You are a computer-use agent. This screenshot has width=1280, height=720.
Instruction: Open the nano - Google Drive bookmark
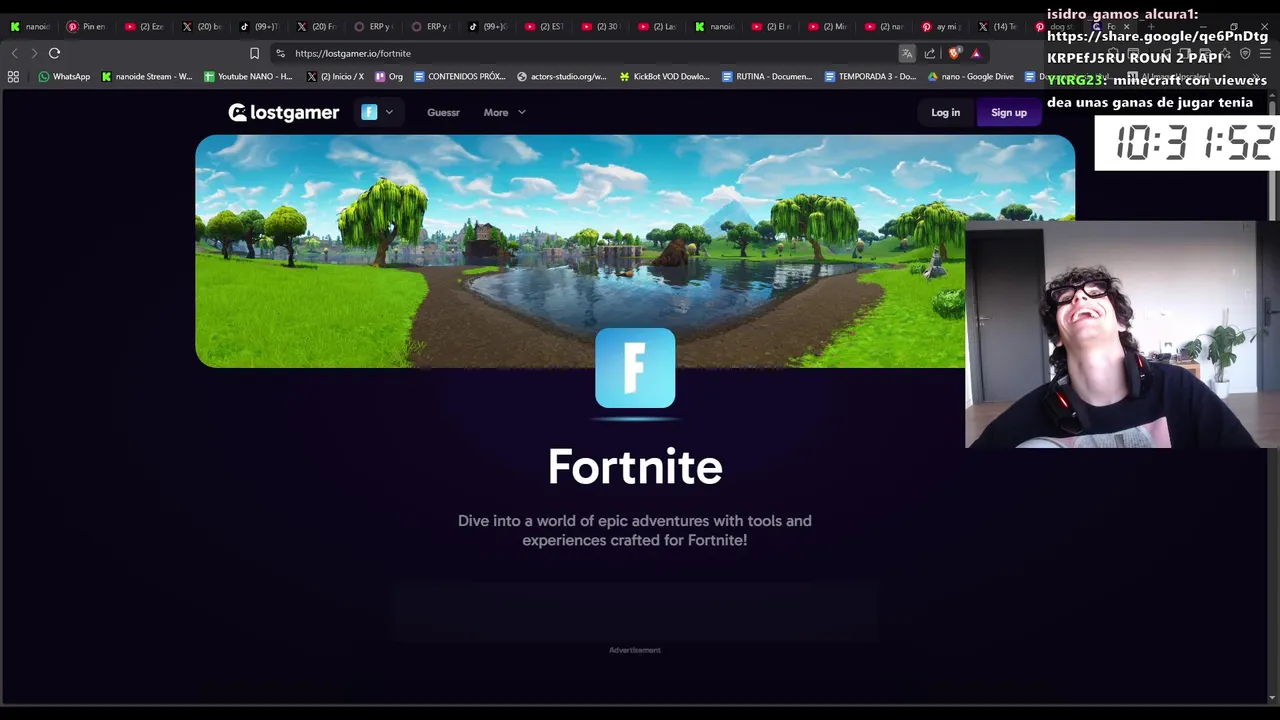971,76
